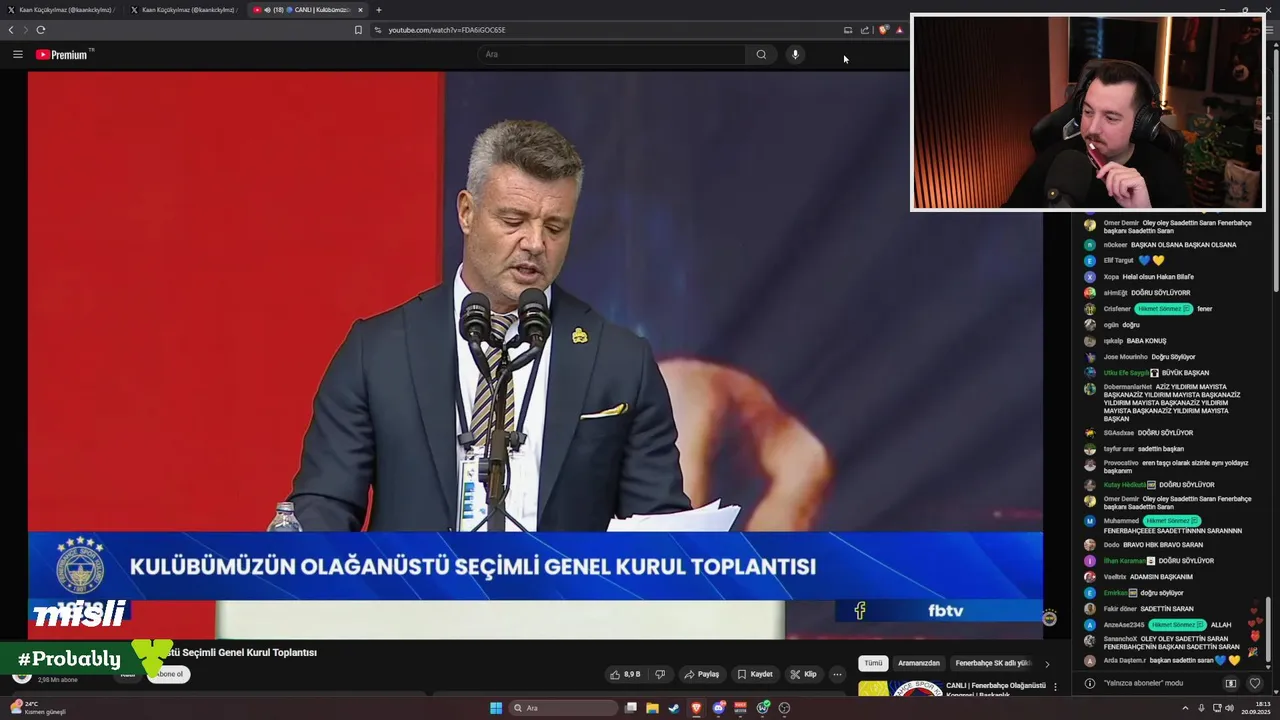The width and height of the screenshot is (1280, 720).
Task: Click 'BRAVO HBK BRAVO SARAN' chat message
Action: pyautogui.click(x=1163, y=545)
